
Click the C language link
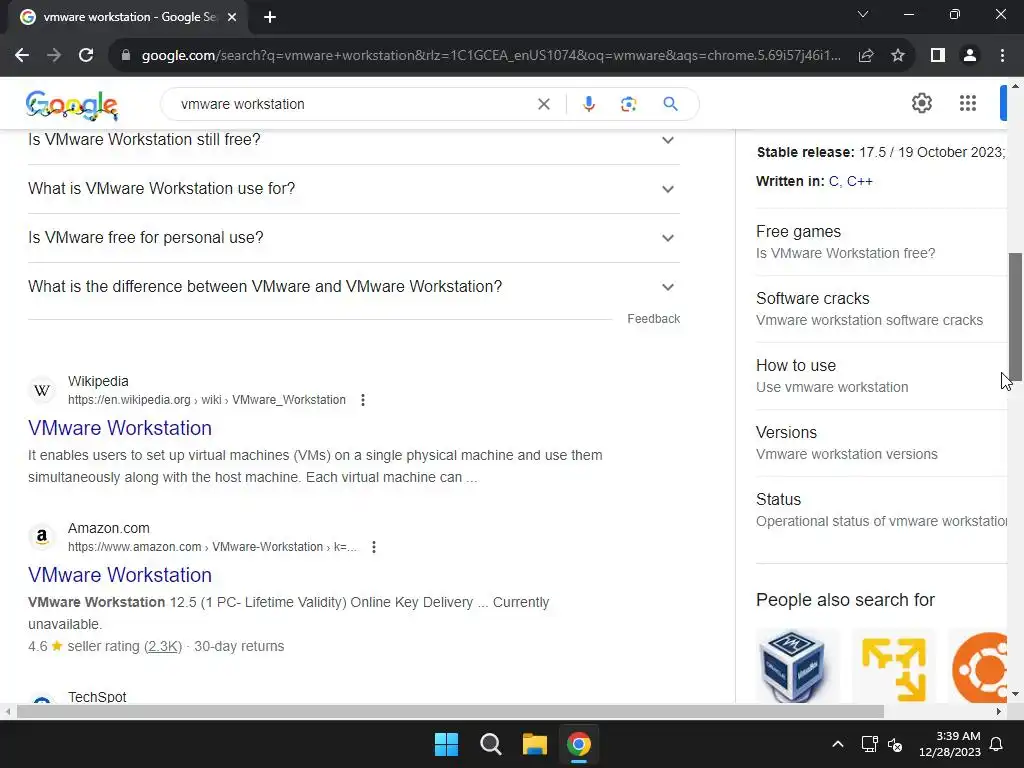tap(833, 181)
